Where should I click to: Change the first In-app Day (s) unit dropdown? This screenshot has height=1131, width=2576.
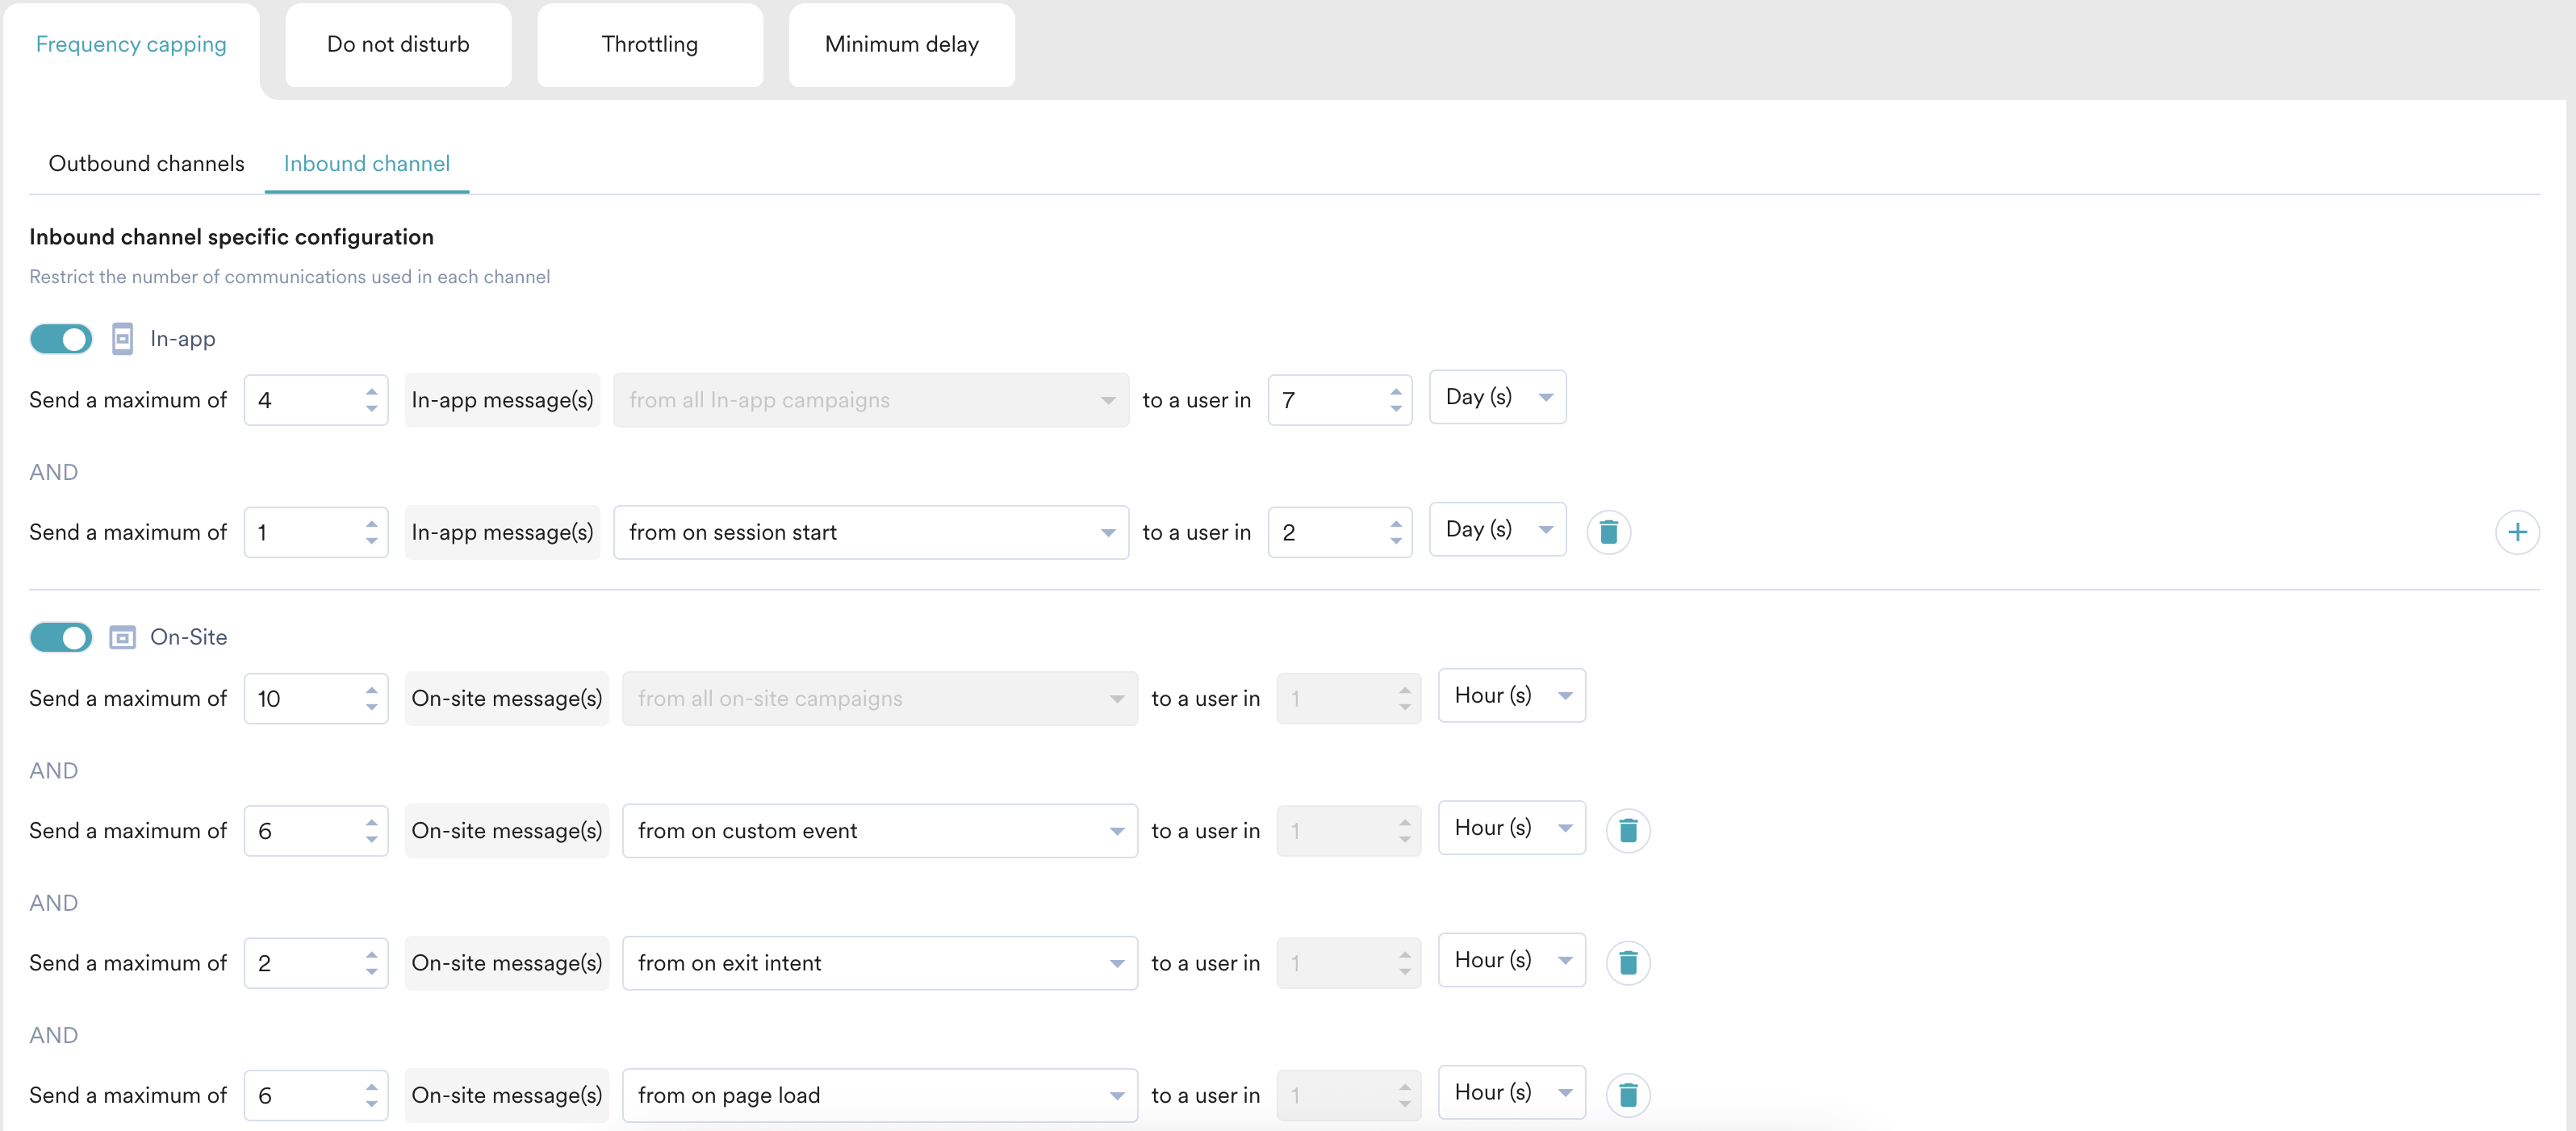point(1497,397)
